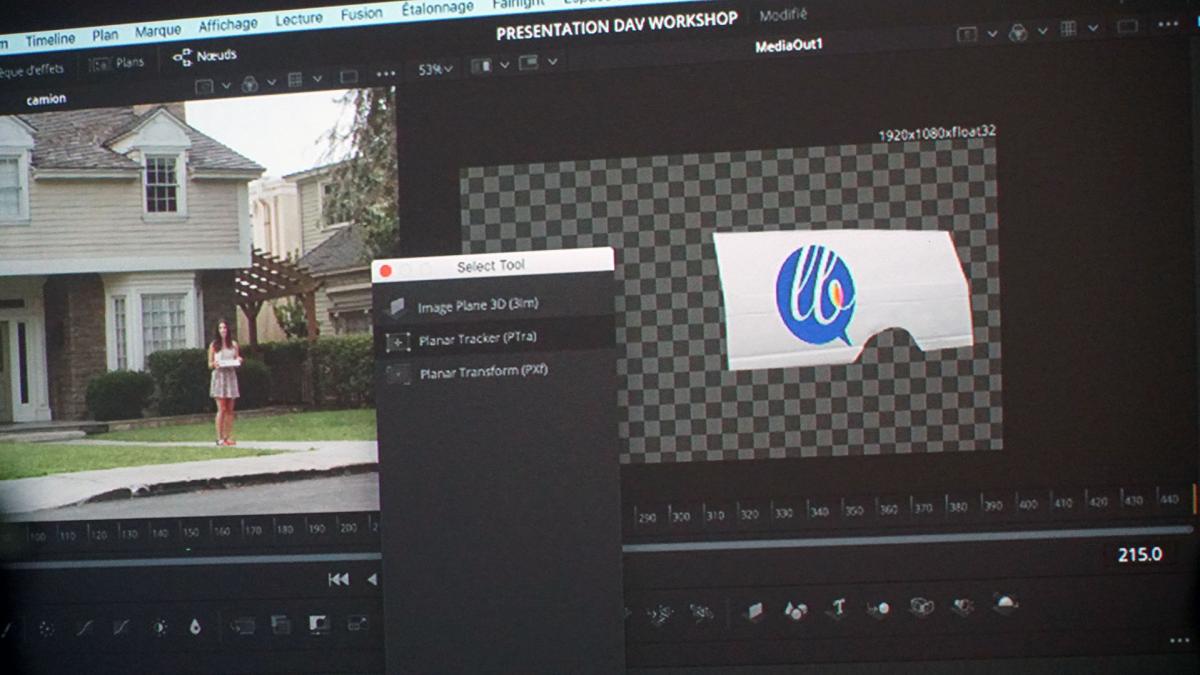Expand dropdown beside top-right grid icon
1200x675 pixels.
(1093, 28)
